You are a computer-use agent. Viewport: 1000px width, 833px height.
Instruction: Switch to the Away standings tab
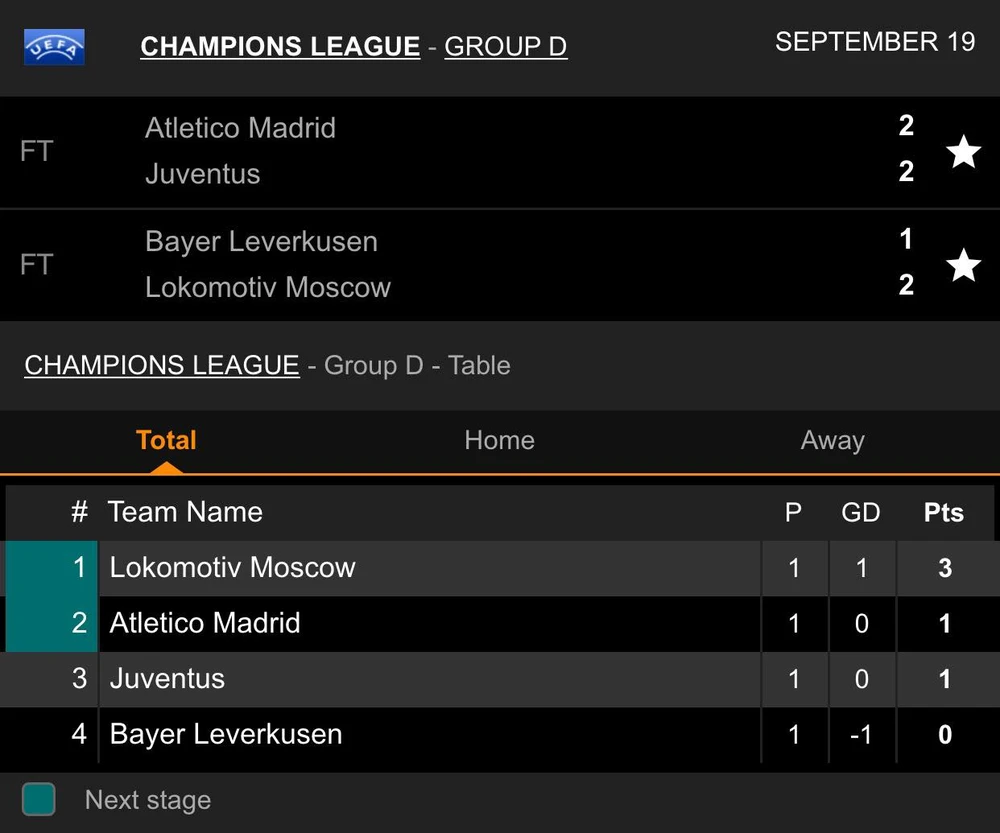pyautogui.click(x=832, y=441)
